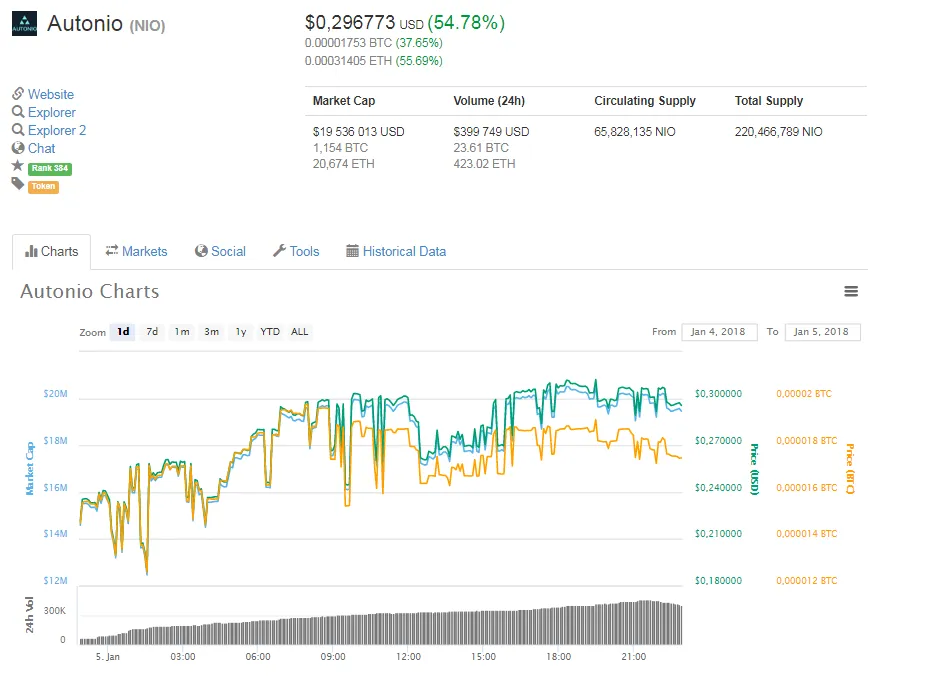
Task: Click the 220,466,789 NIO total value
Action: click(x=779, y=131)
